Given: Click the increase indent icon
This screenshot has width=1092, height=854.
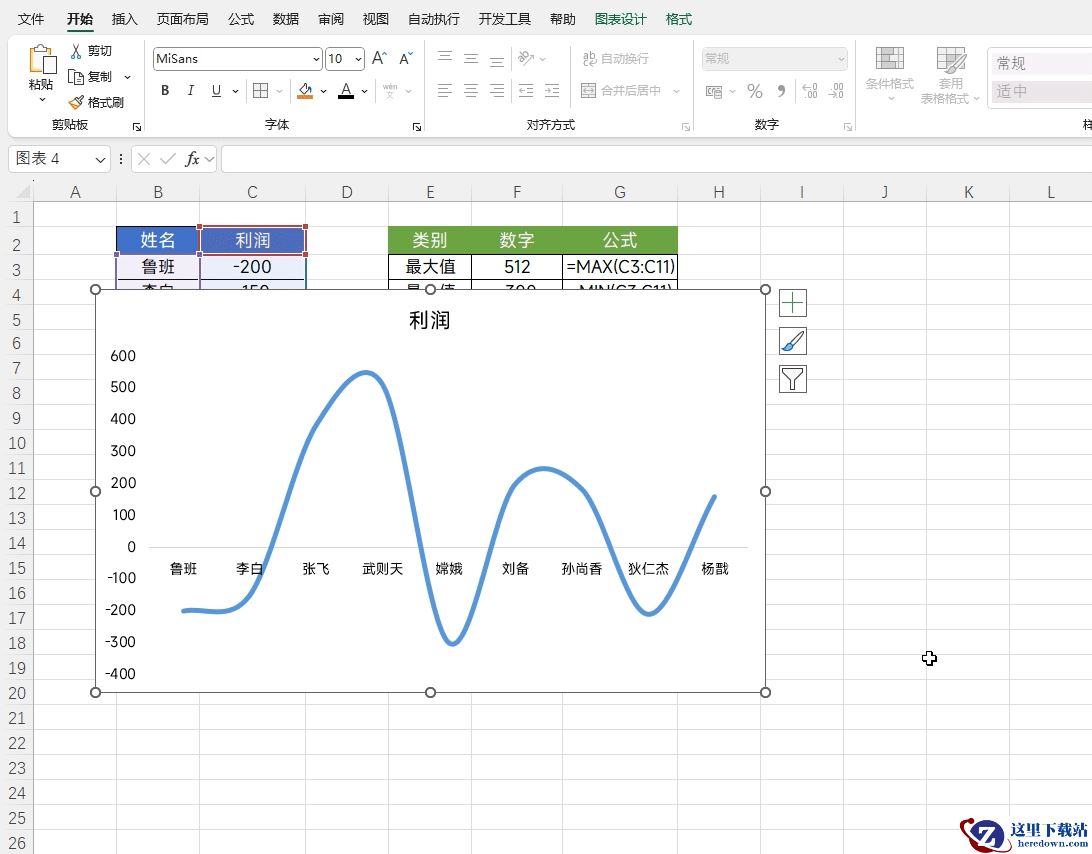Looking at the screenshot, I should [552, 91].
